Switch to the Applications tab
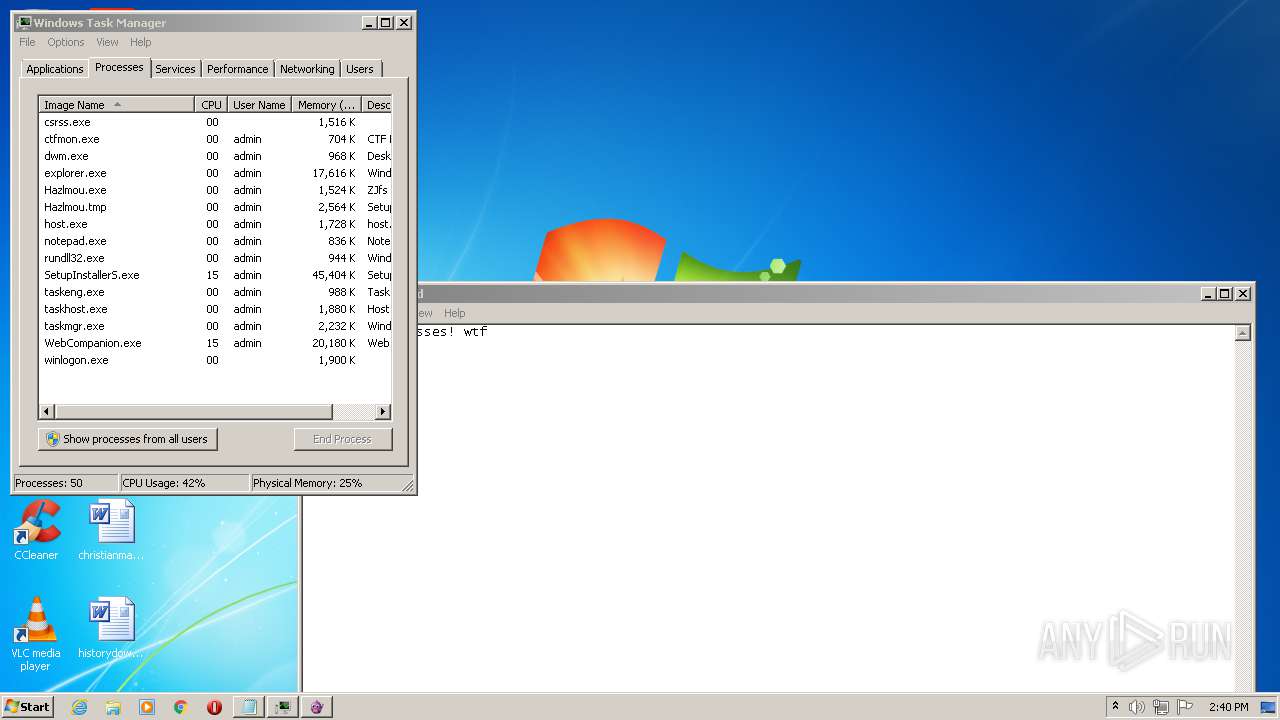The height and width of the screenshot is (720, 1280). tap(54, 69)
